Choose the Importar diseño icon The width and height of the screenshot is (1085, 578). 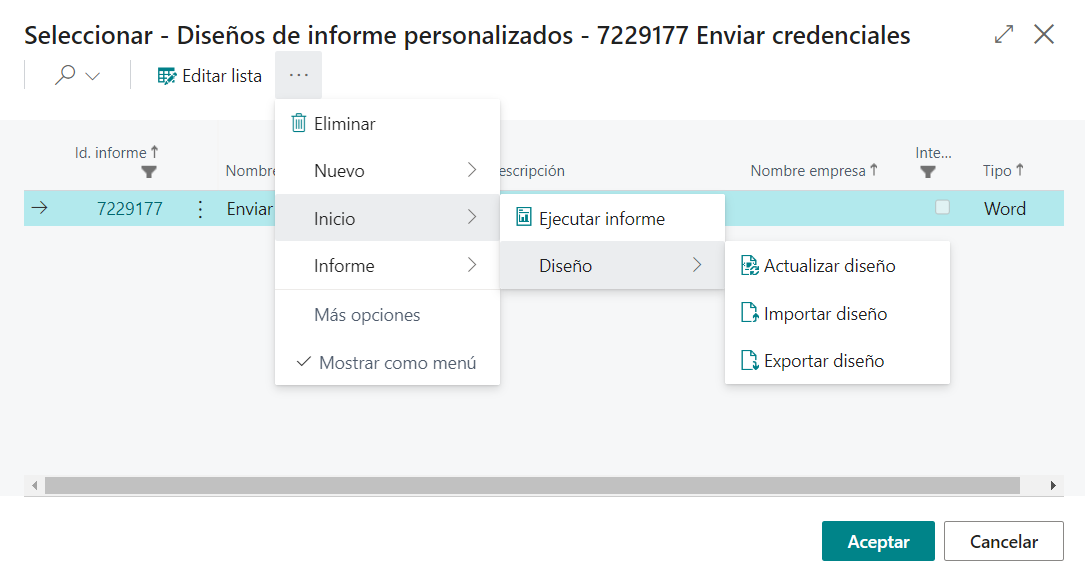pyautogui.click(x=749, y=314)
